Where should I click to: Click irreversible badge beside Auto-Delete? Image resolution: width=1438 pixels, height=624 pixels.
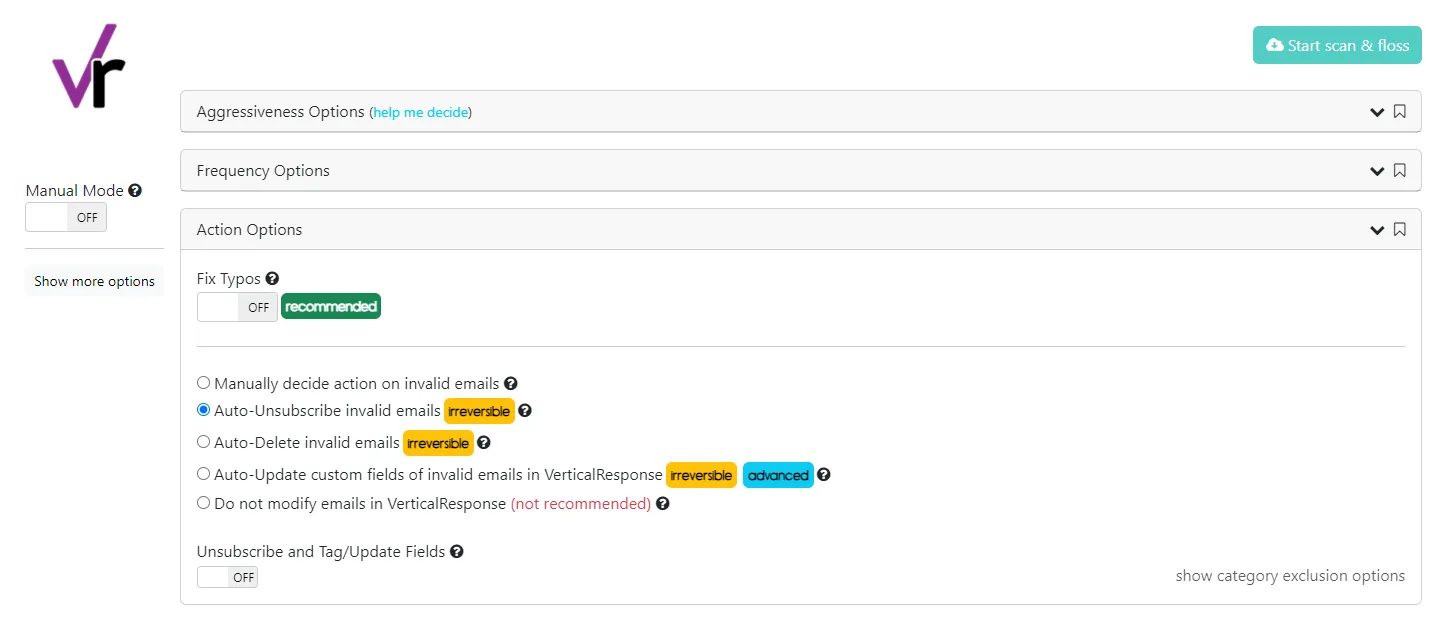pos(438,443)
